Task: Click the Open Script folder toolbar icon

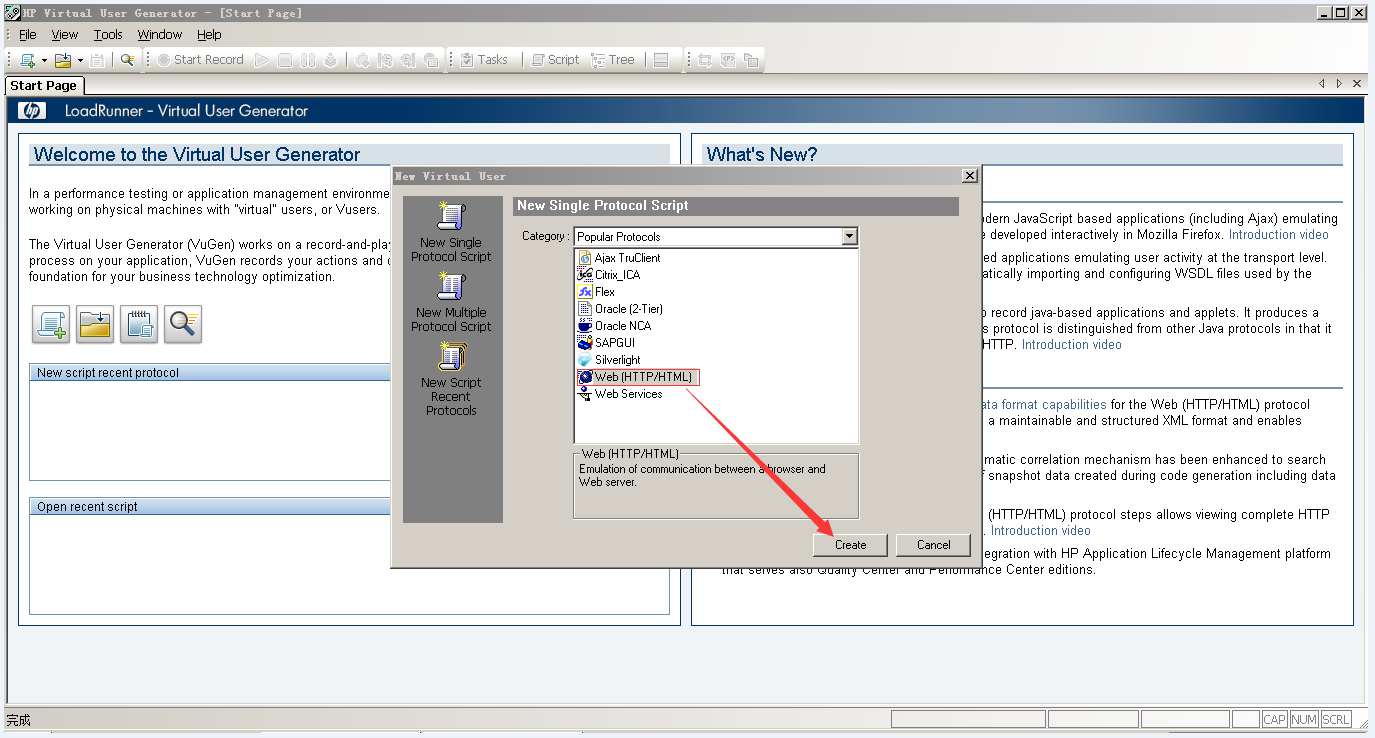Action: (x=63, y=60)
